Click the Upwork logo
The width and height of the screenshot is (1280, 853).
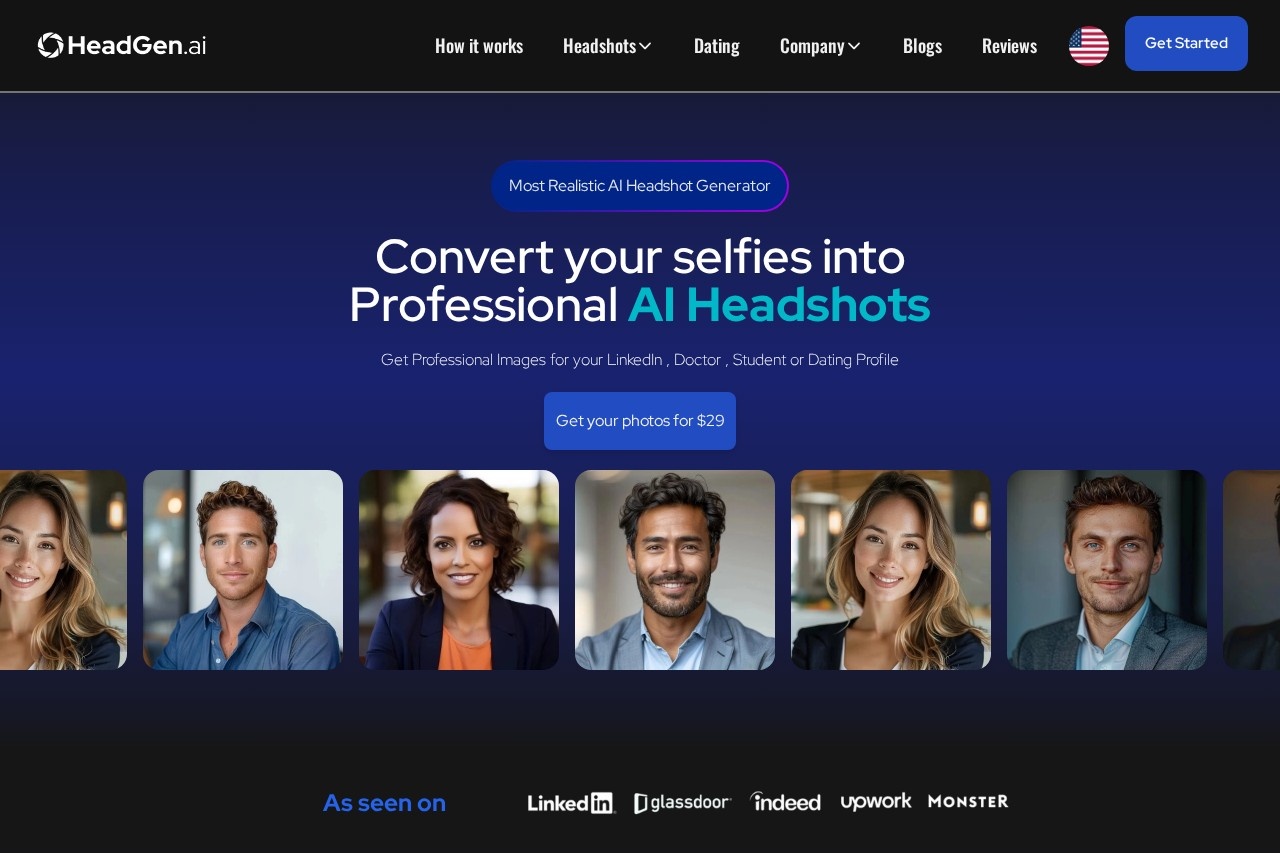(876, 802)
